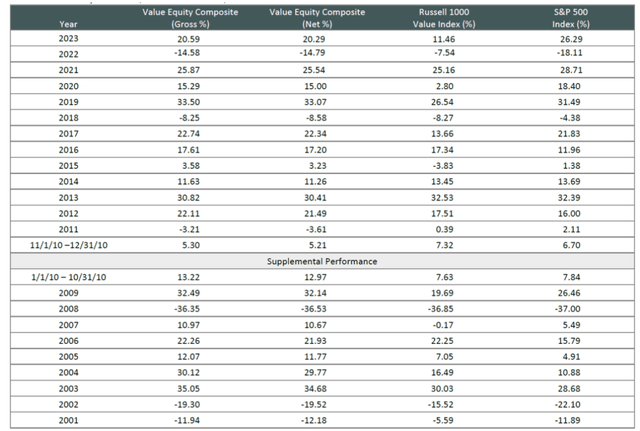
Task: Select Russell 1000 value 11.46 for 2023
Action: pos(444,39)
